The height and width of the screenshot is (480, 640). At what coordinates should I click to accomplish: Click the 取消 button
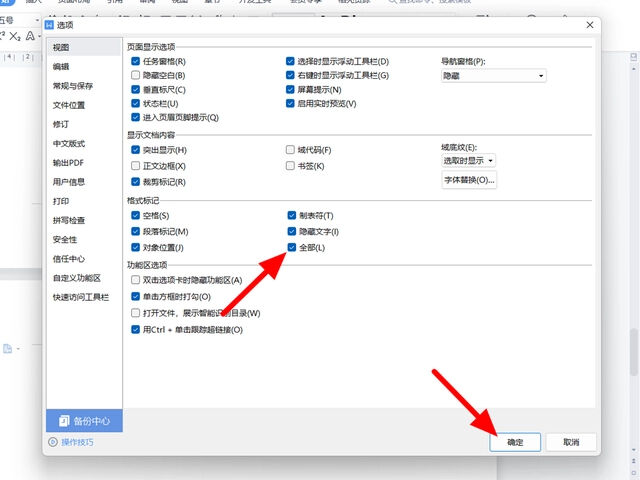[571, 442]
